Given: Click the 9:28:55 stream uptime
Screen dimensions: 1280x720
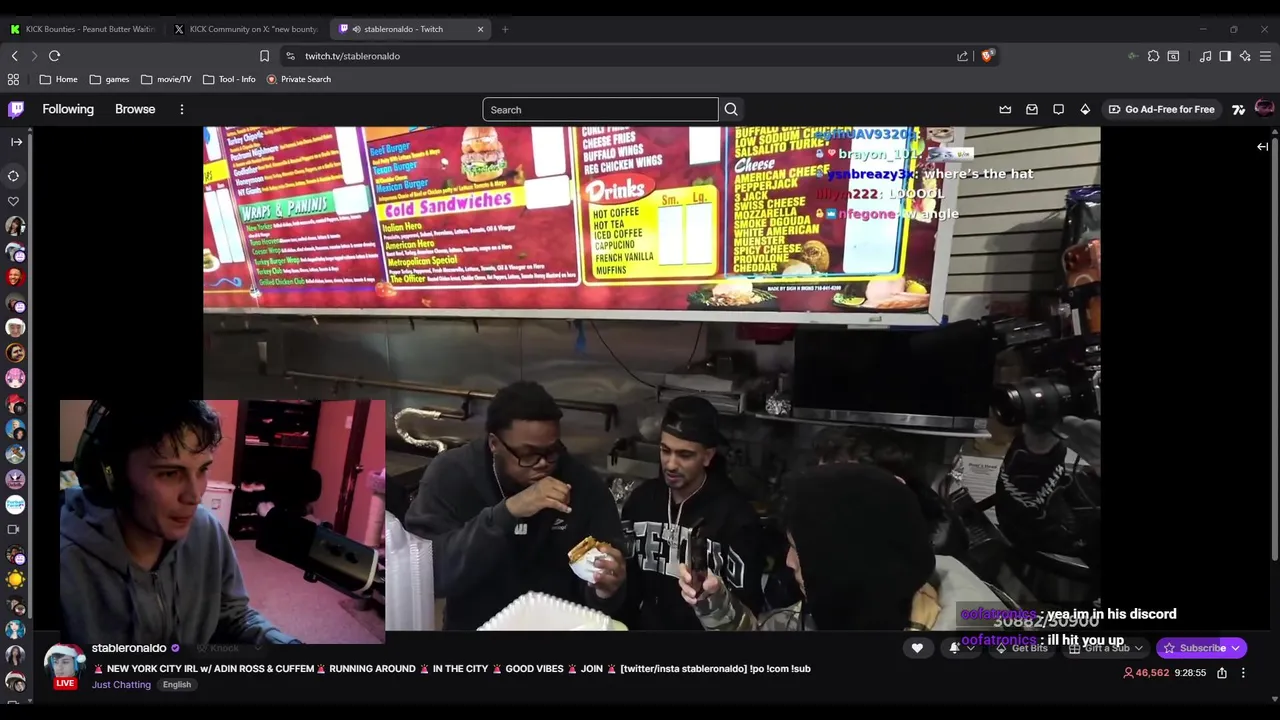Looking at the screenshot, I should (1190, 673).
